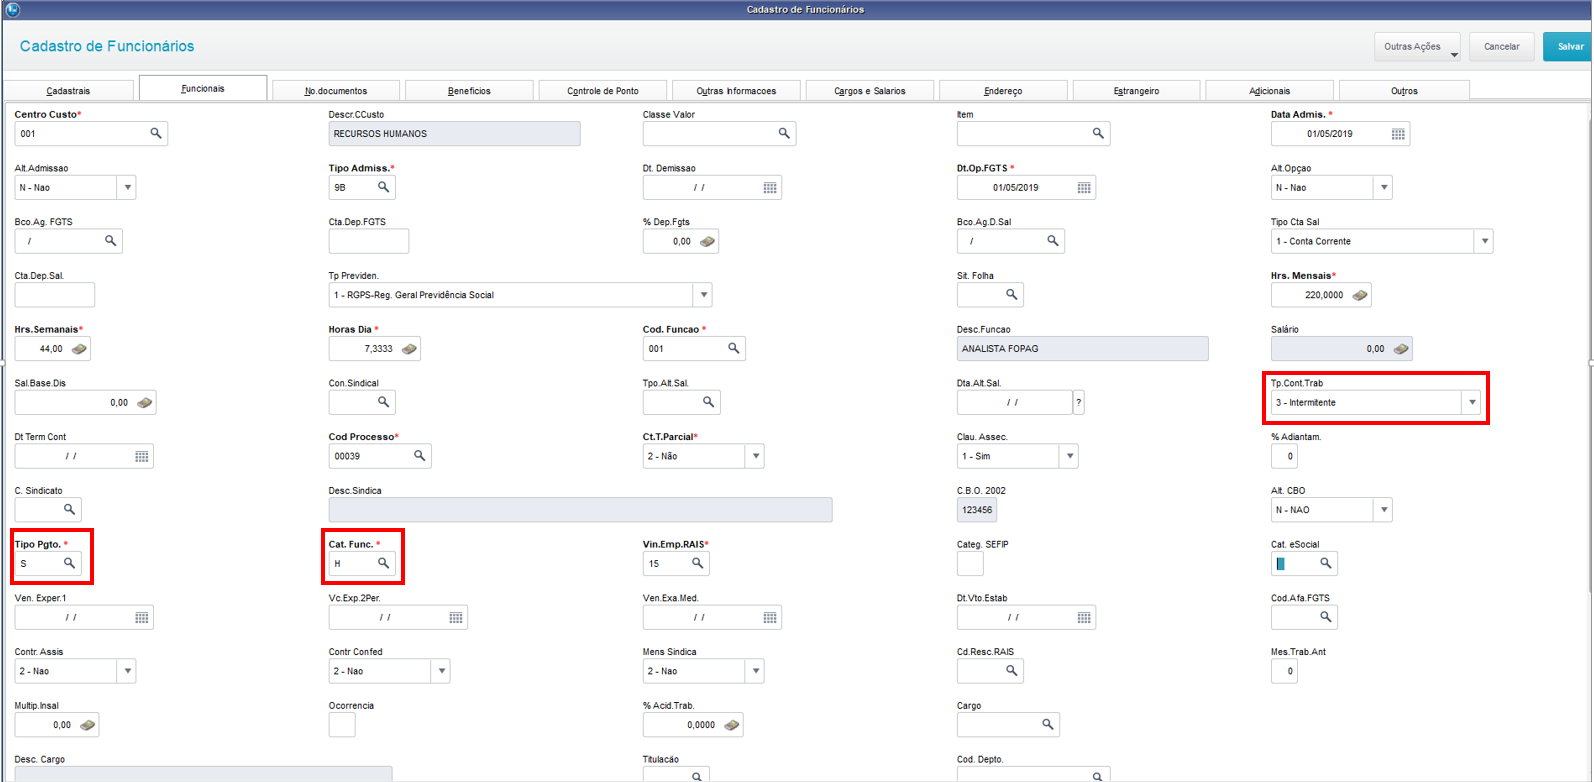Open Bco.Ag. FGTS lookup magnifier
Image resolution: width=1594 pixels, height=782 pixels.
pyautogui.click(x=111, y=241)
